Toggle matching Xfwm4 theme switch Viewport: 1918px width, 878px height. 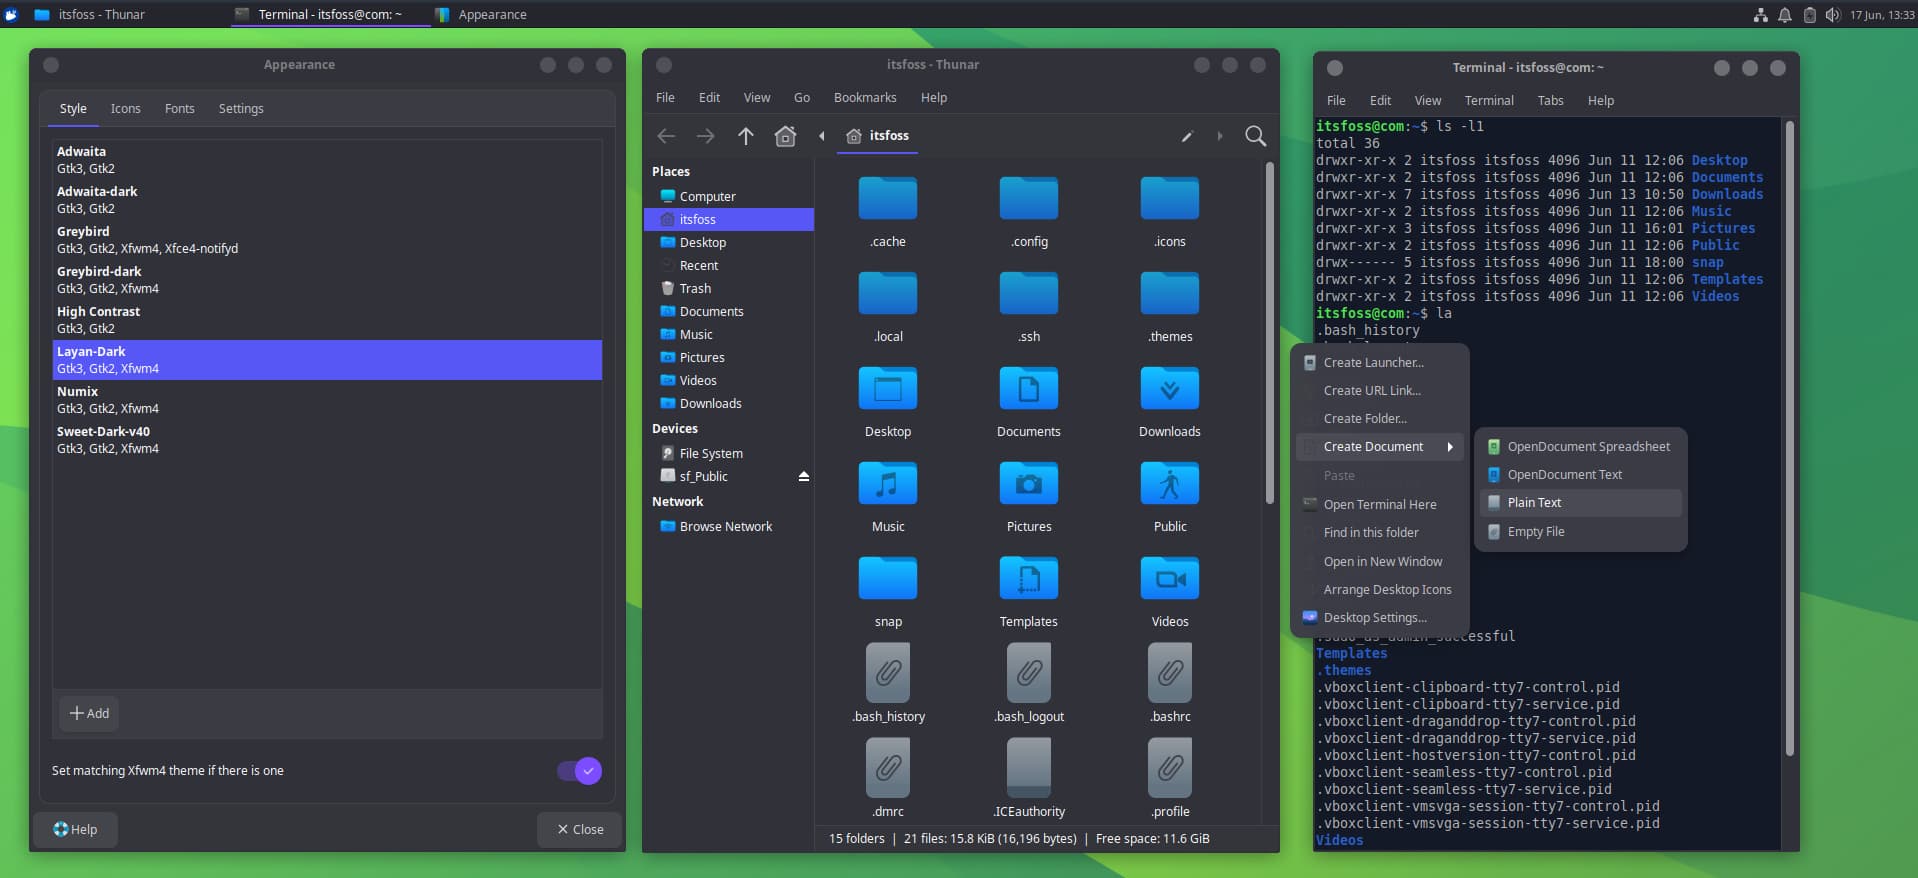pos(580,771)
